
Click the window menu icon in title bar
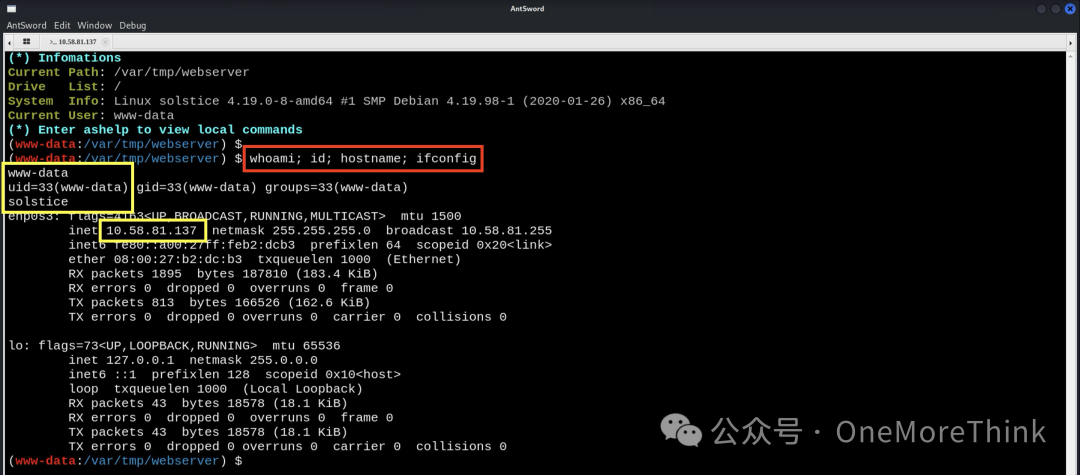pos(12,9)
